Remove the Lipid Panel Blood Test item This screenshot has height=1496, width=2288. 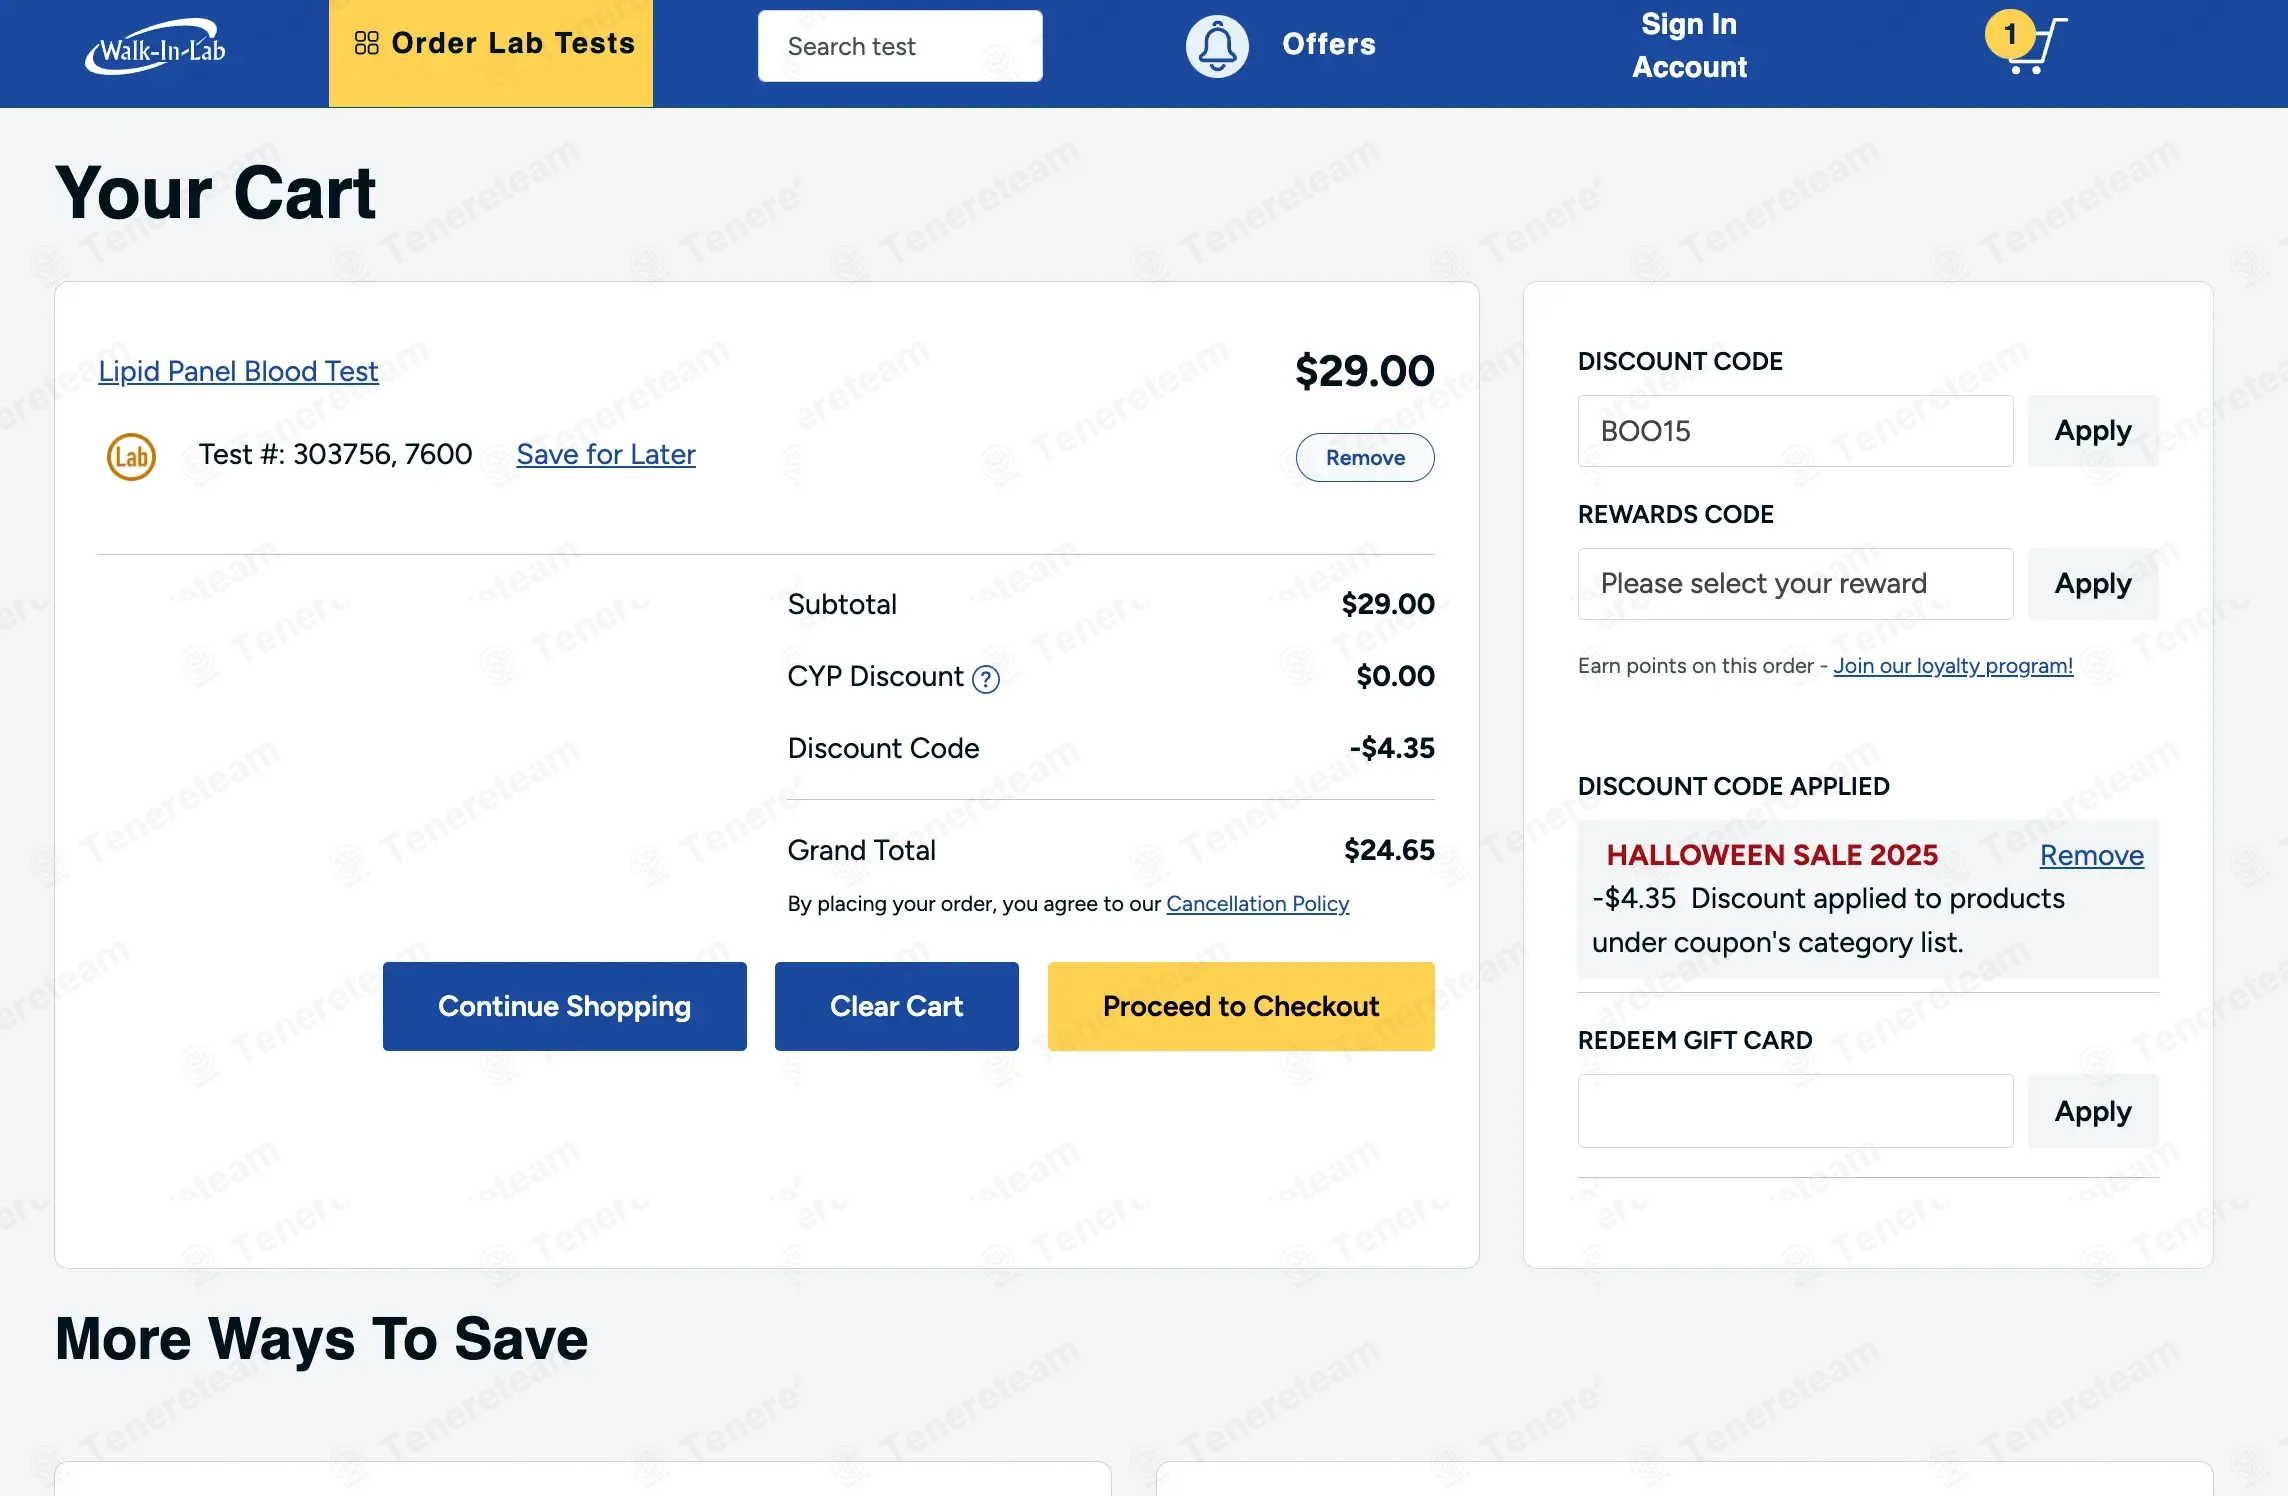[1364, 458]
